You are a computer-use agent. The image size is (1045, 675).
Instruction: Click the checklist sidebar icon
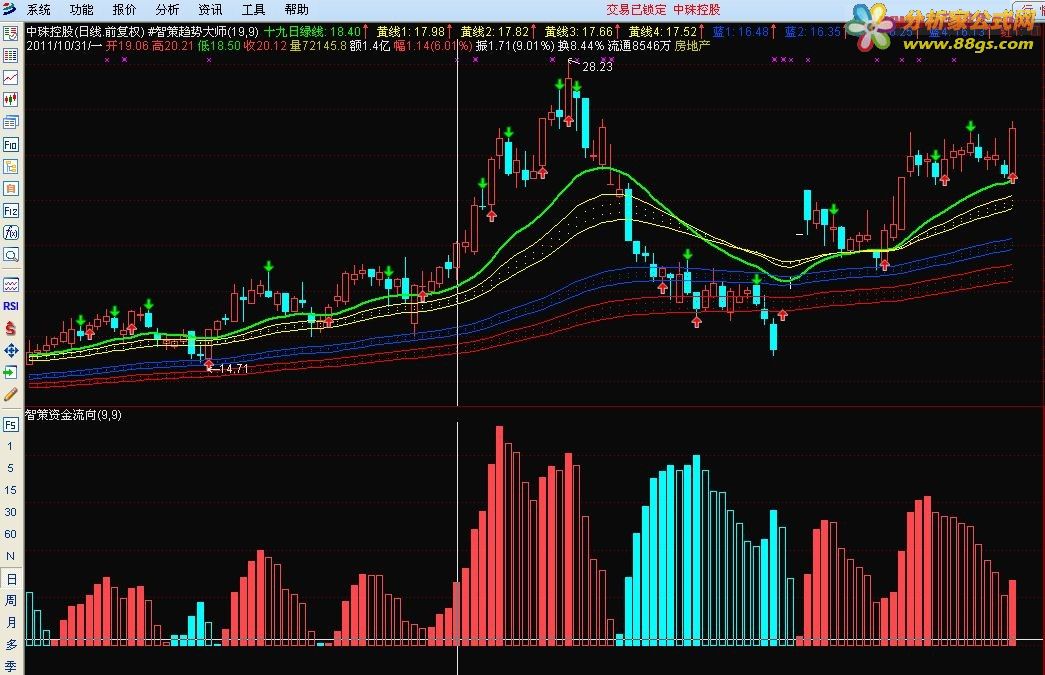(x=11, y=33)
